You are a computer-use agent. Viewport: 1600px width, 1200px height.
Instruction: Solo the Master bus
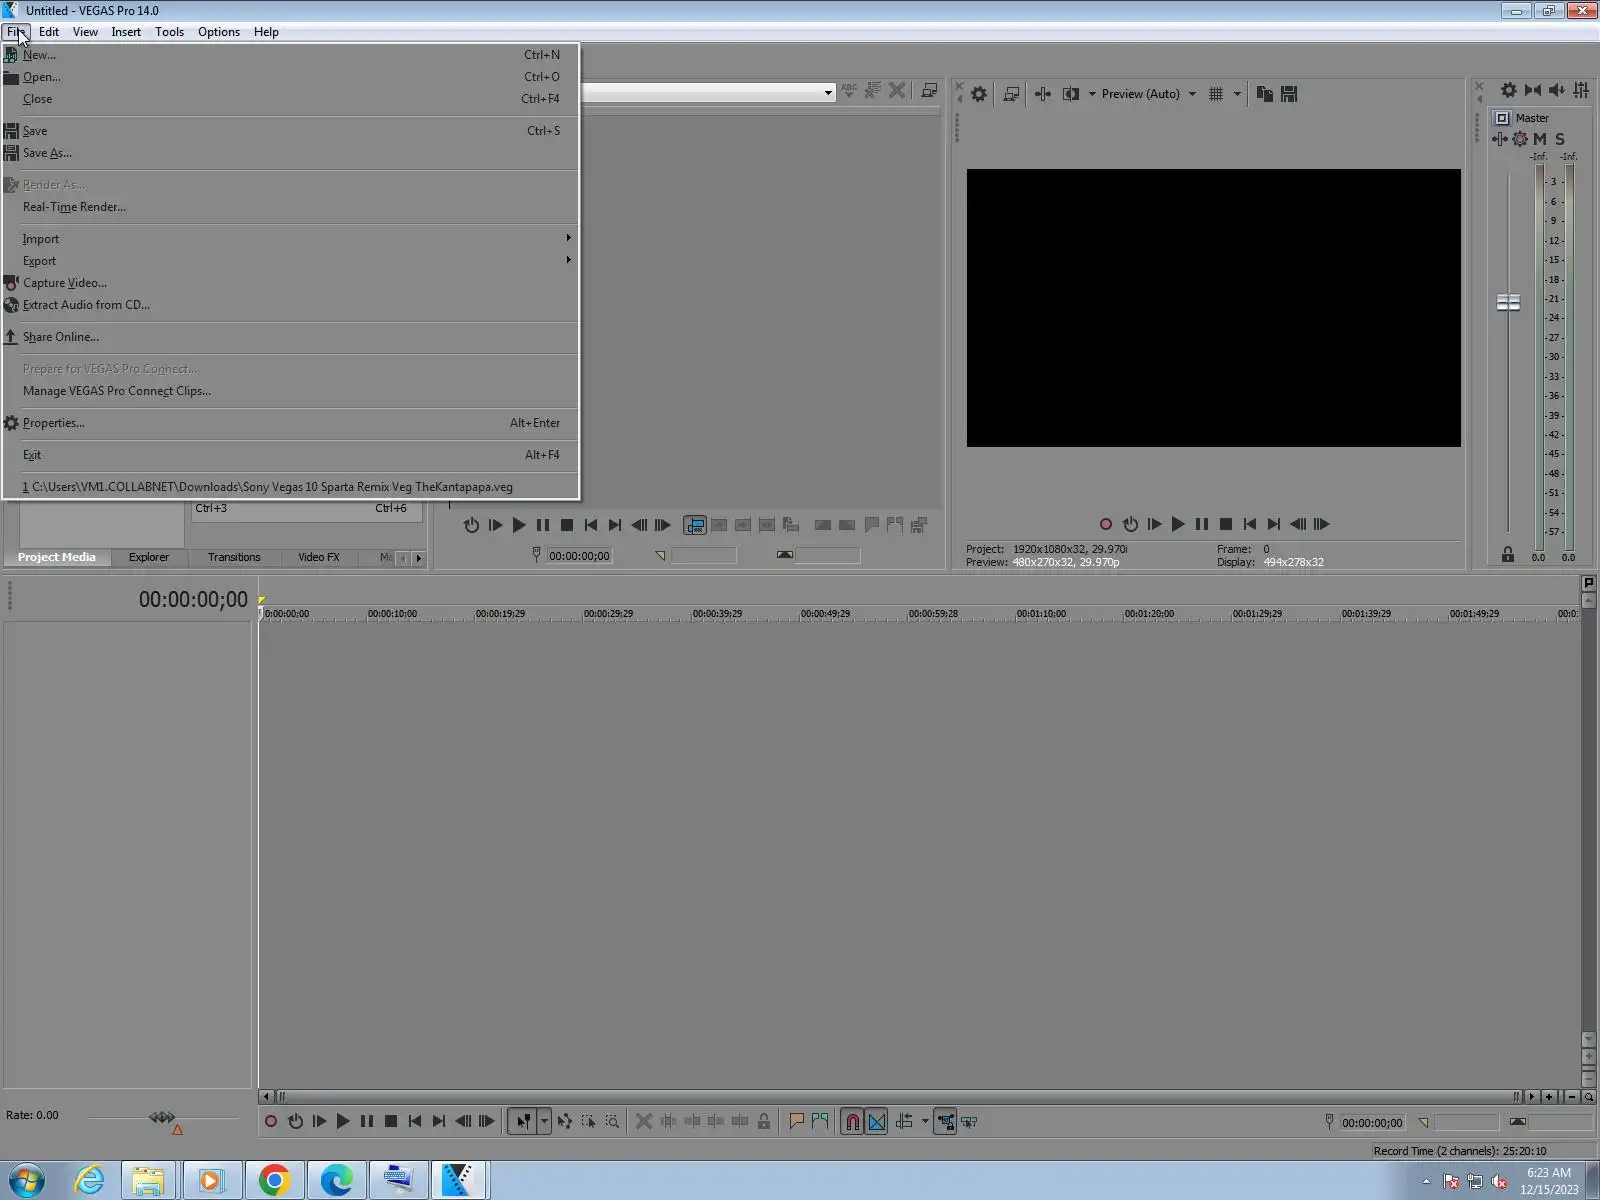(1560, 139)
